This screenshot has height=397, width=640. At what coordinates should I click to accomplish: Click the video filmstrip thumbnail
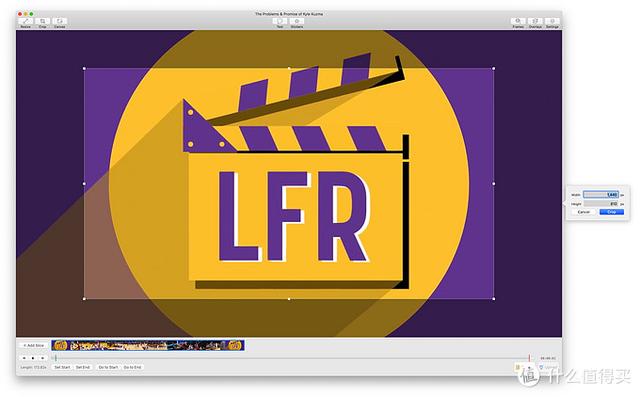click(x=148, y=345)
